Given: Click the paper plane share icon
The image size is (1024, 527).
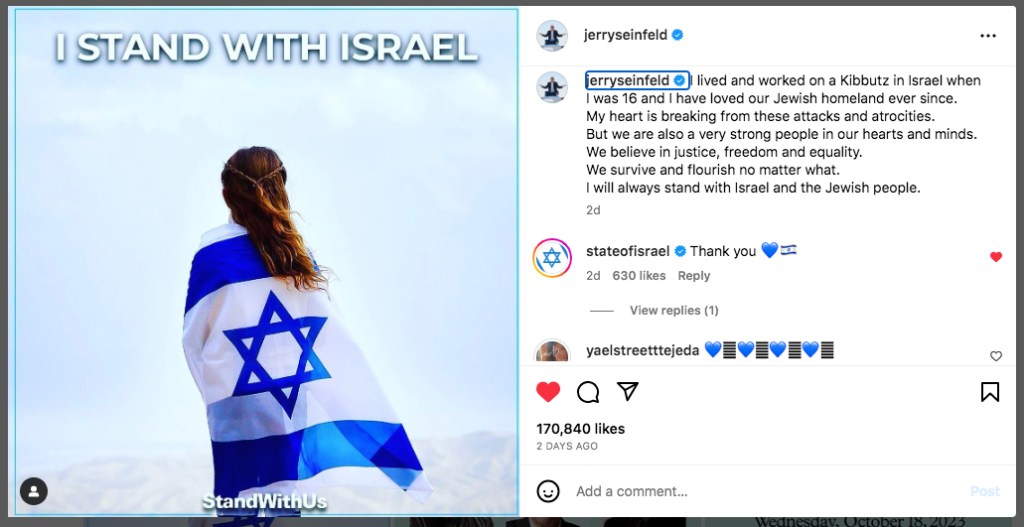Looking at the screenshot, I should pos(628,391).
